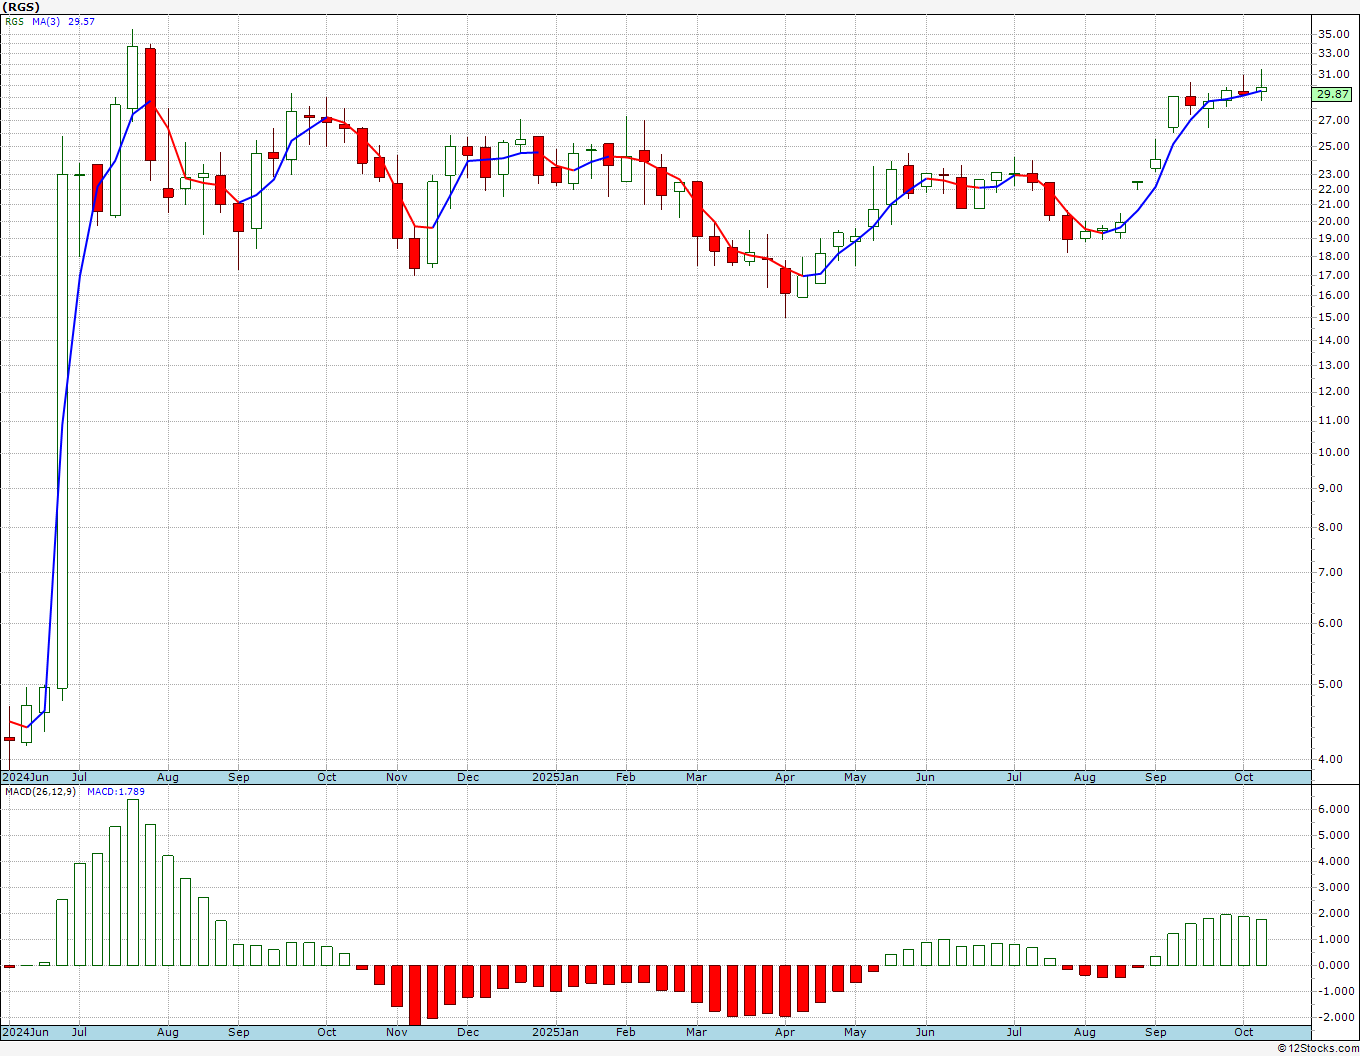Click the 10.00 price axis label

point(1333,452)
